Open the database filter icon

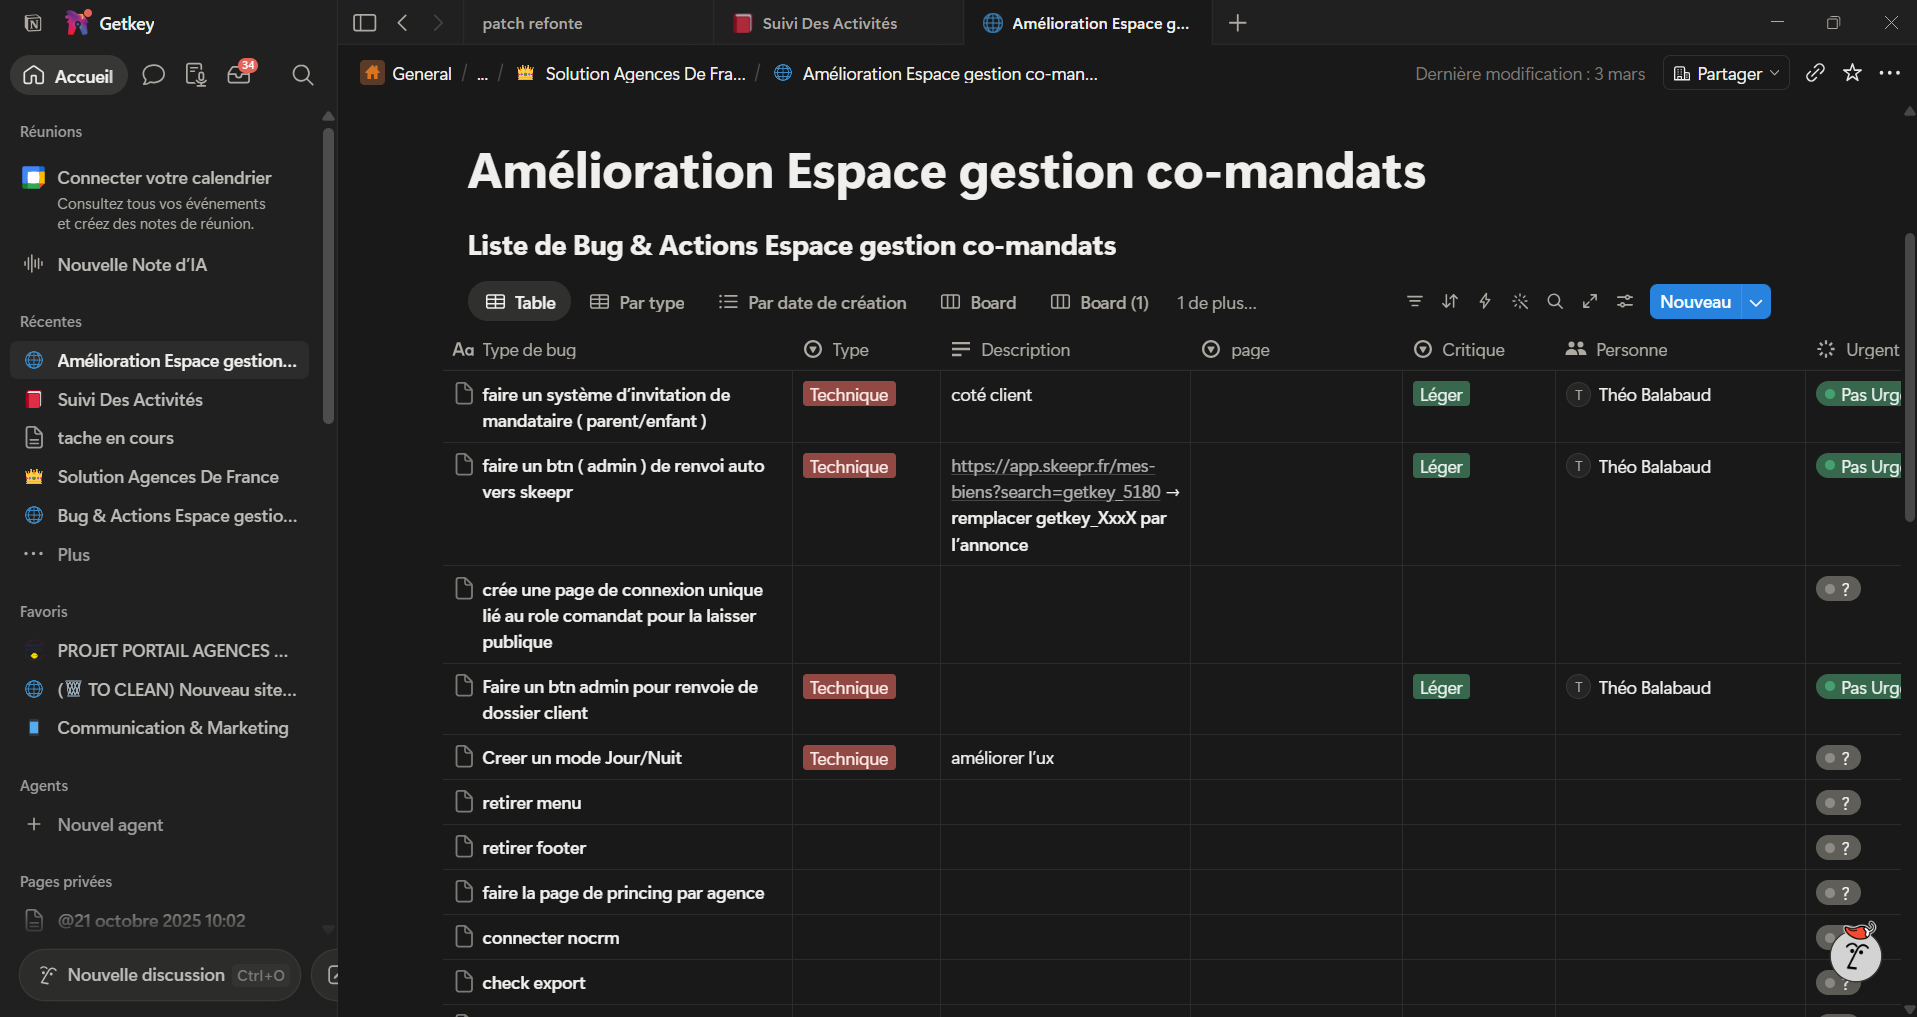pyautogui.click(x=1414, y=301)
